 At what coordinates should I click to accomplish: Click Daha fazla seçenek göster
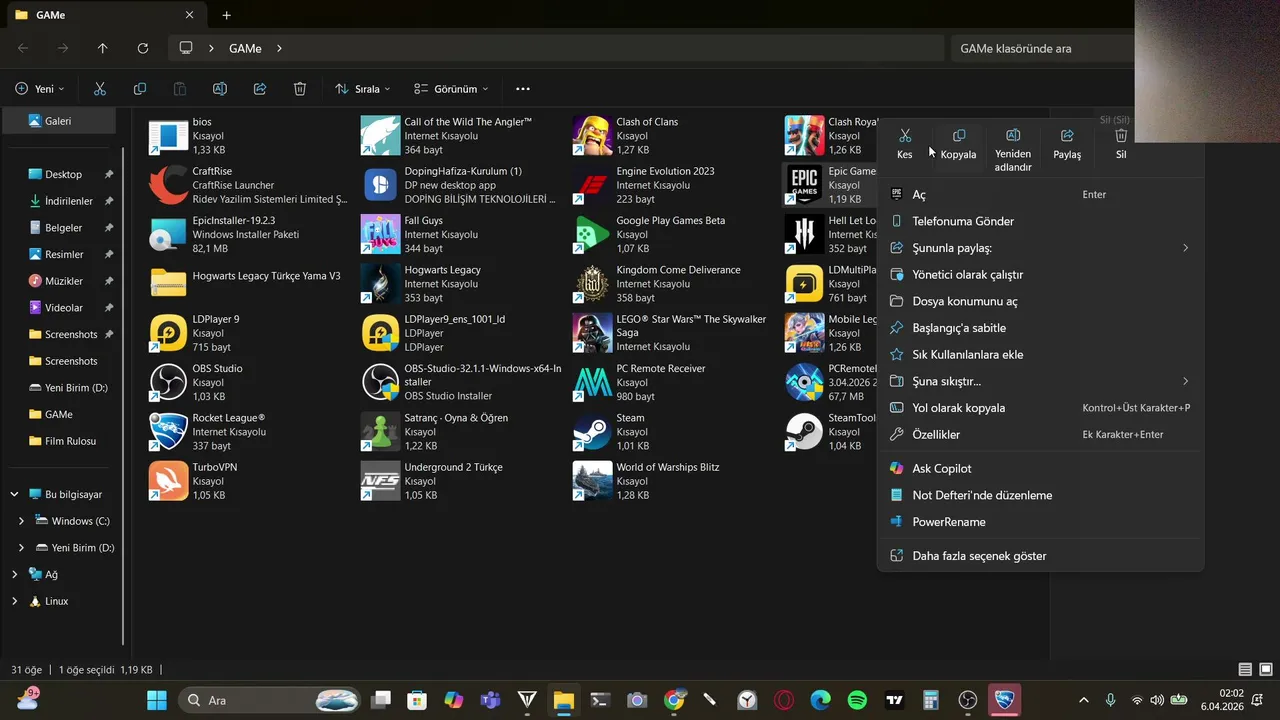tap(1040, 556)
